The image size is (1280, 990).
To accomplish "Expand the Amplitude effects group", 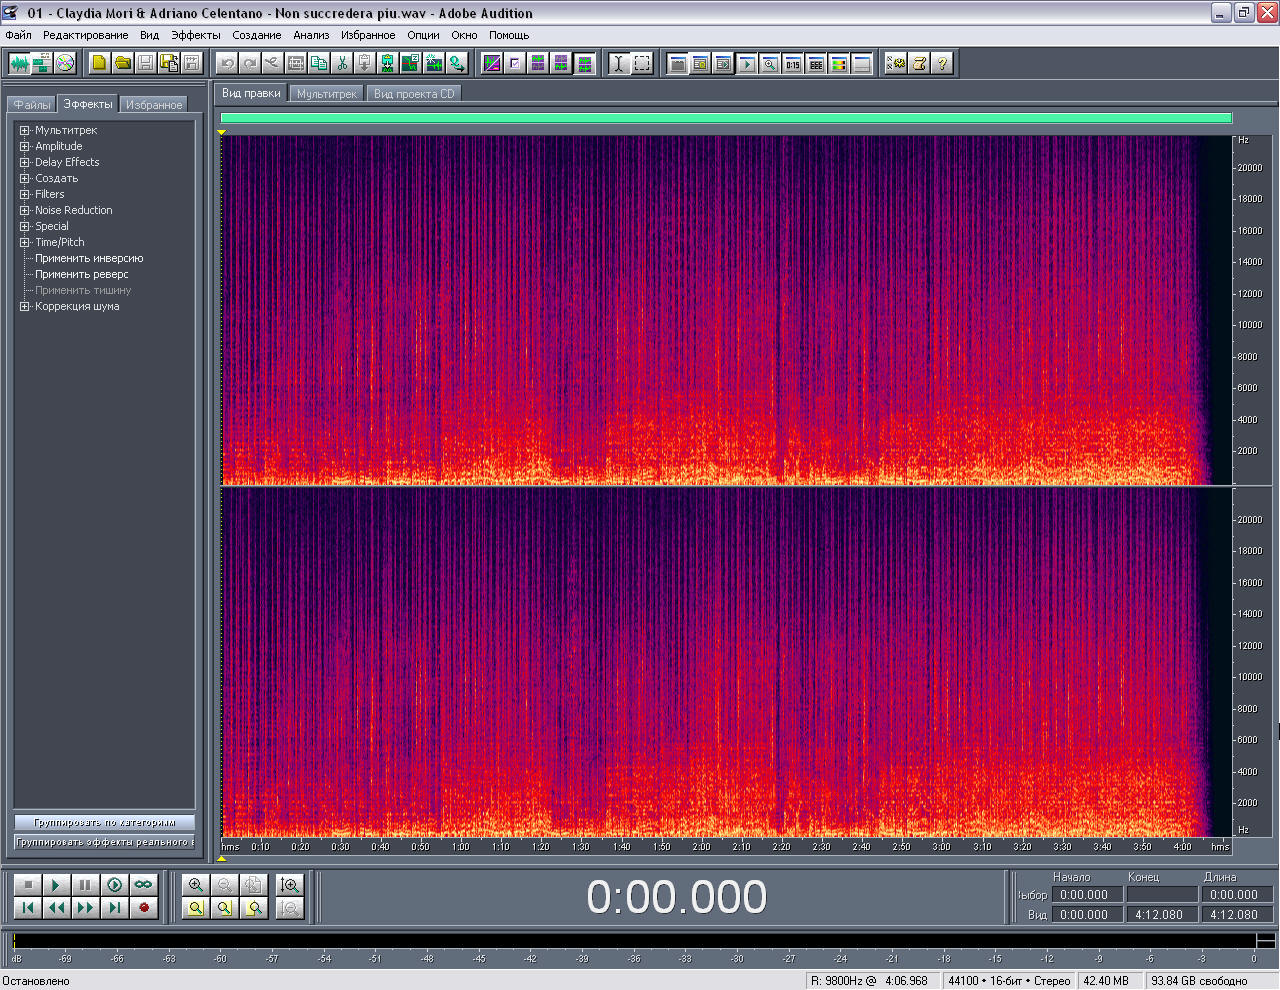I will coord(25,146).
